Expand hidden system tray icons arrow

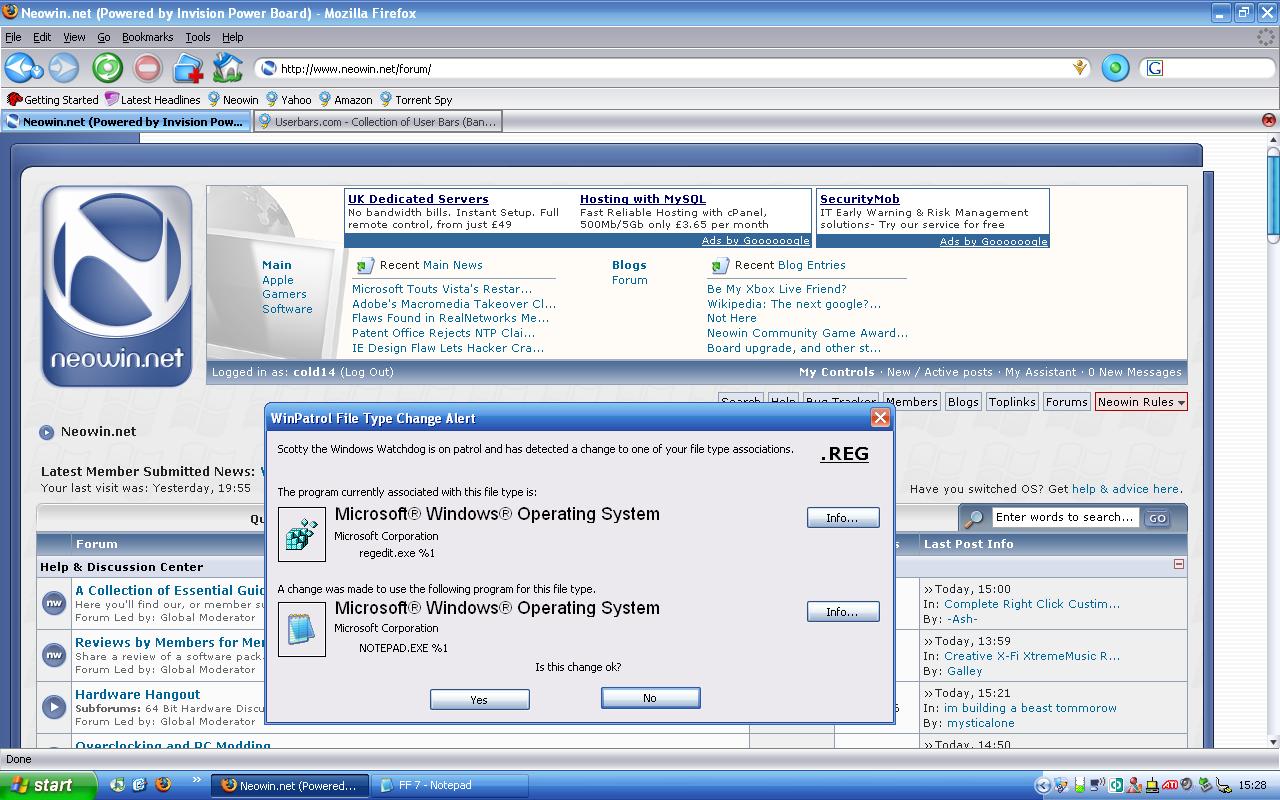click(1043, 785)
